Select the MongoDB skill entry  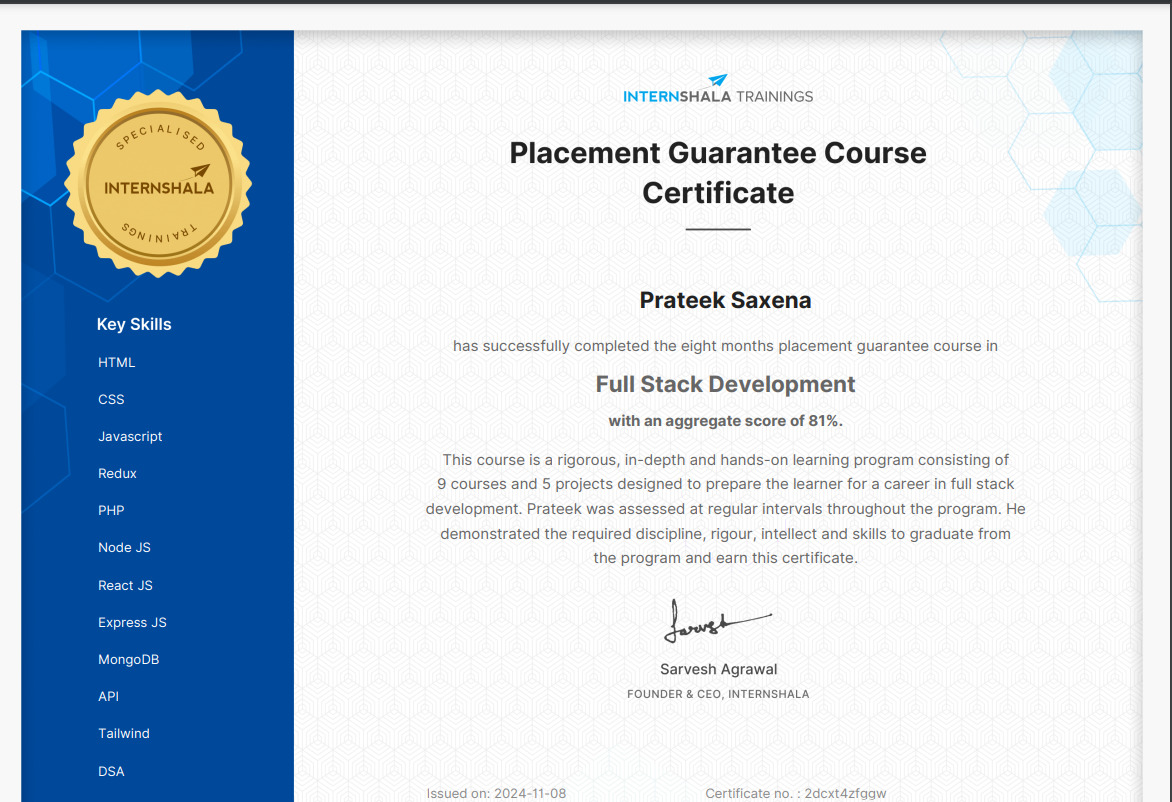pyautogui.click(x=129, y=659)
